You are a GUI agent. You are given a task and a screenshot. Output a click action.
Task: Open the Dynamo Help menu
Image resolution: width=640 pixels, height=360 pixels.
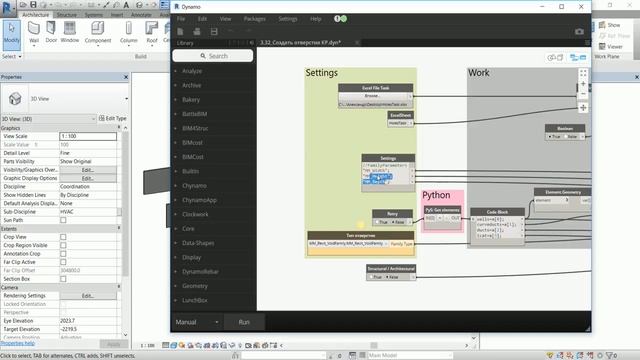coord(315,19)
